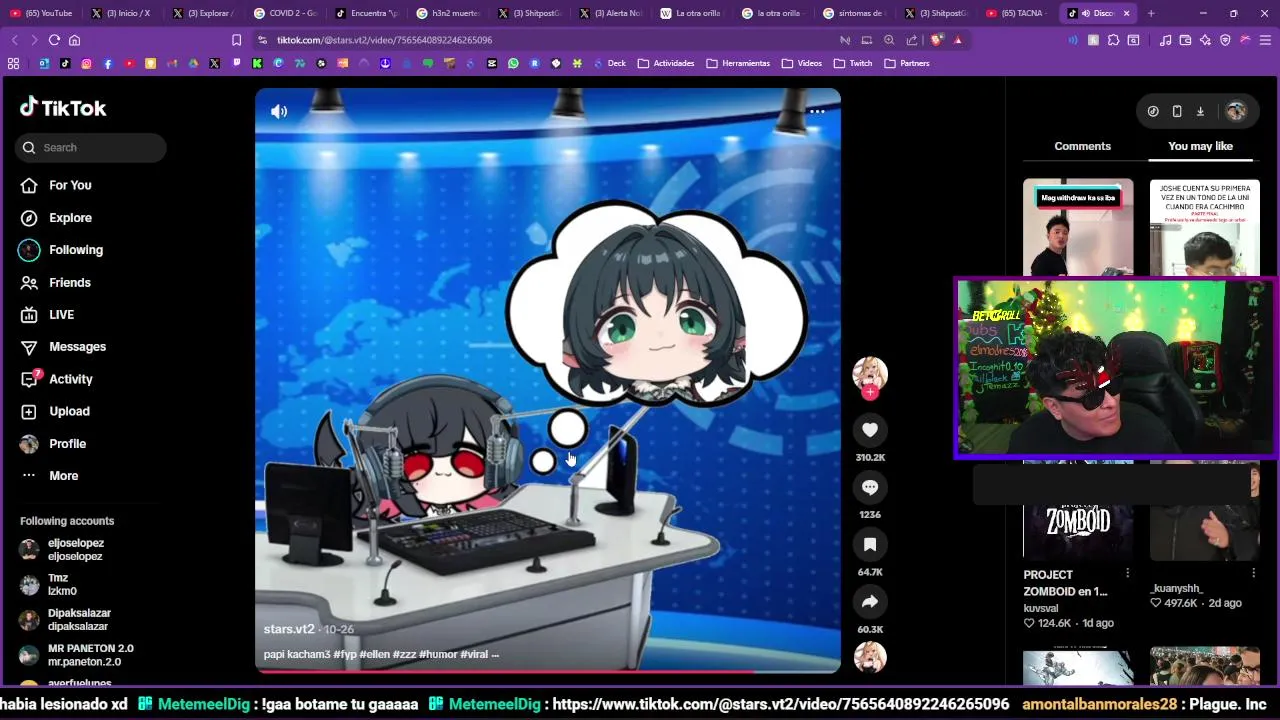Expand the video caption with more ellipsis
Viewport: 1280px width, 720px height.
[494, 654]
